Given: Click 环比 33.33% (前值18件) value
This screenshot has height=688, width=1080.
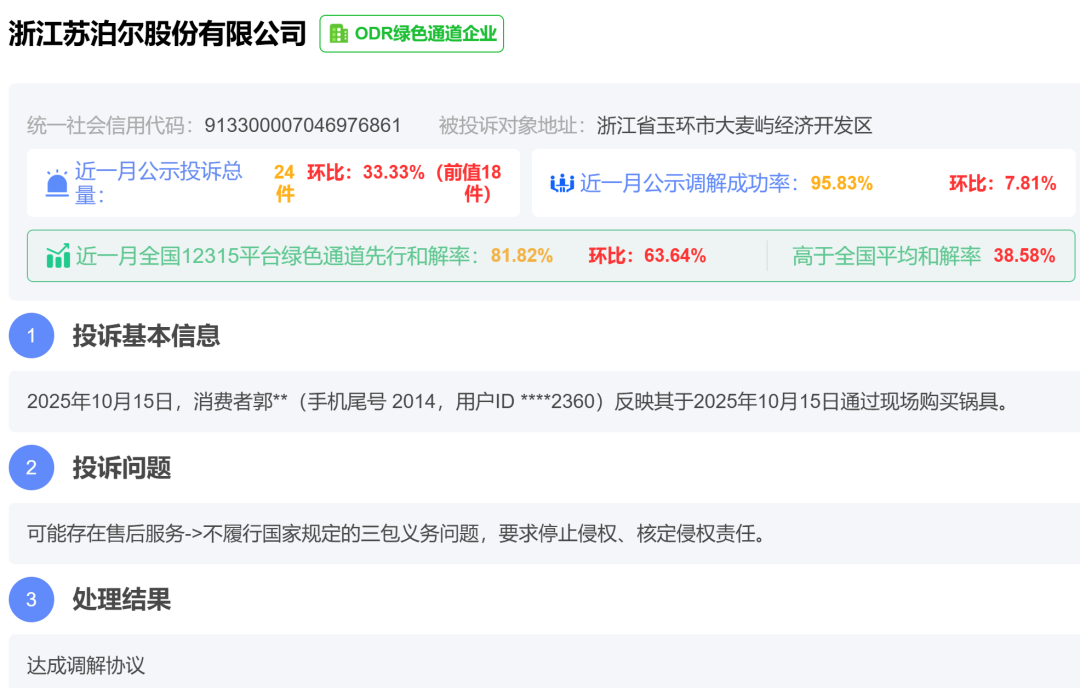Looking at the screenshot, I should [x=404, y=183].
